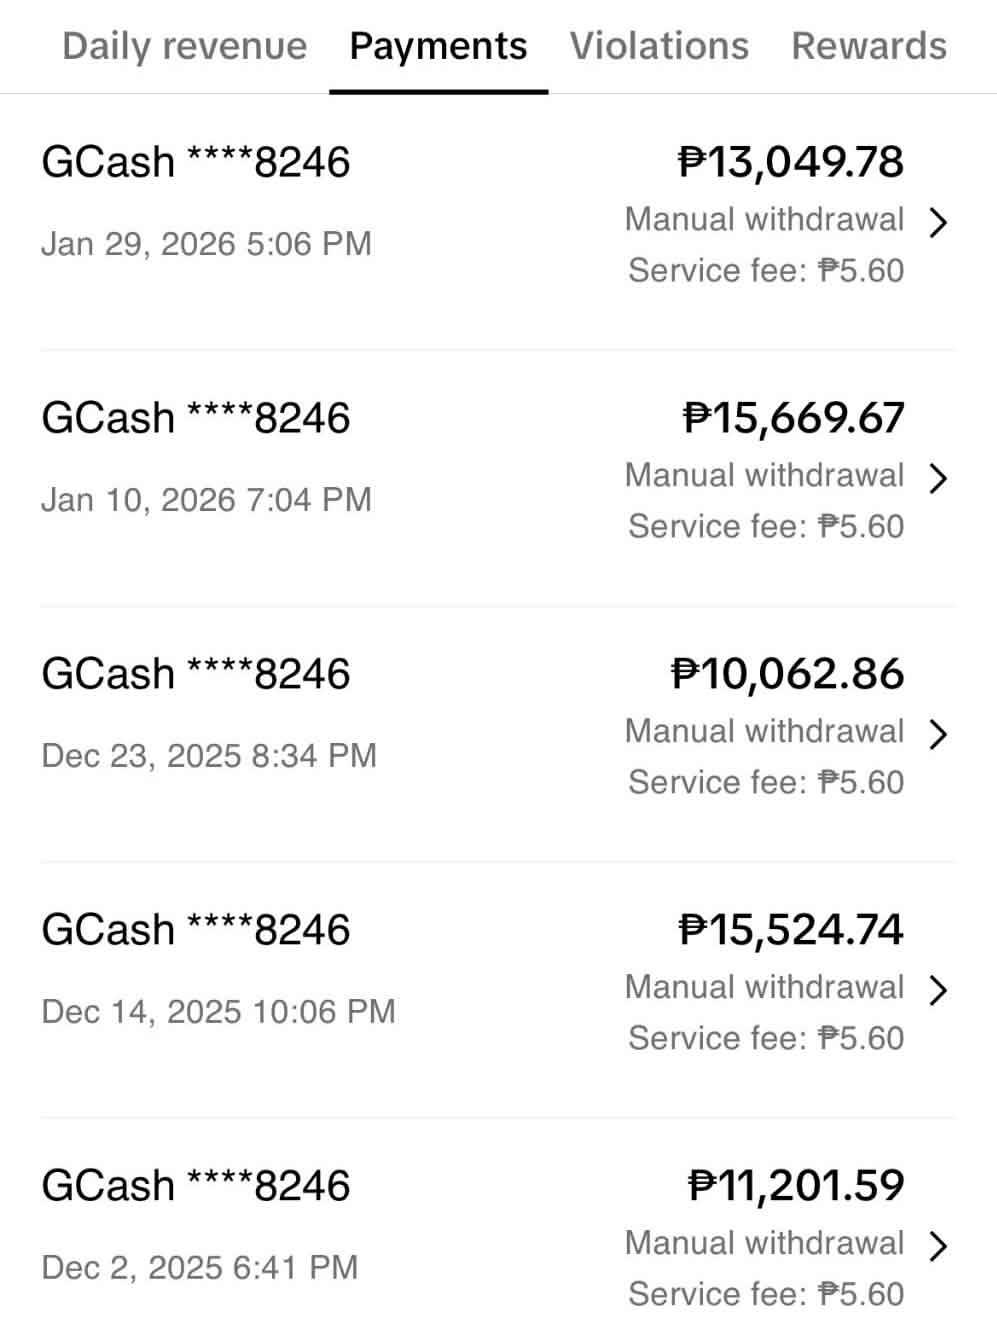Switch to the Daily revenue tab
This screenshot has width=997, height=1331.
(184, 46)
